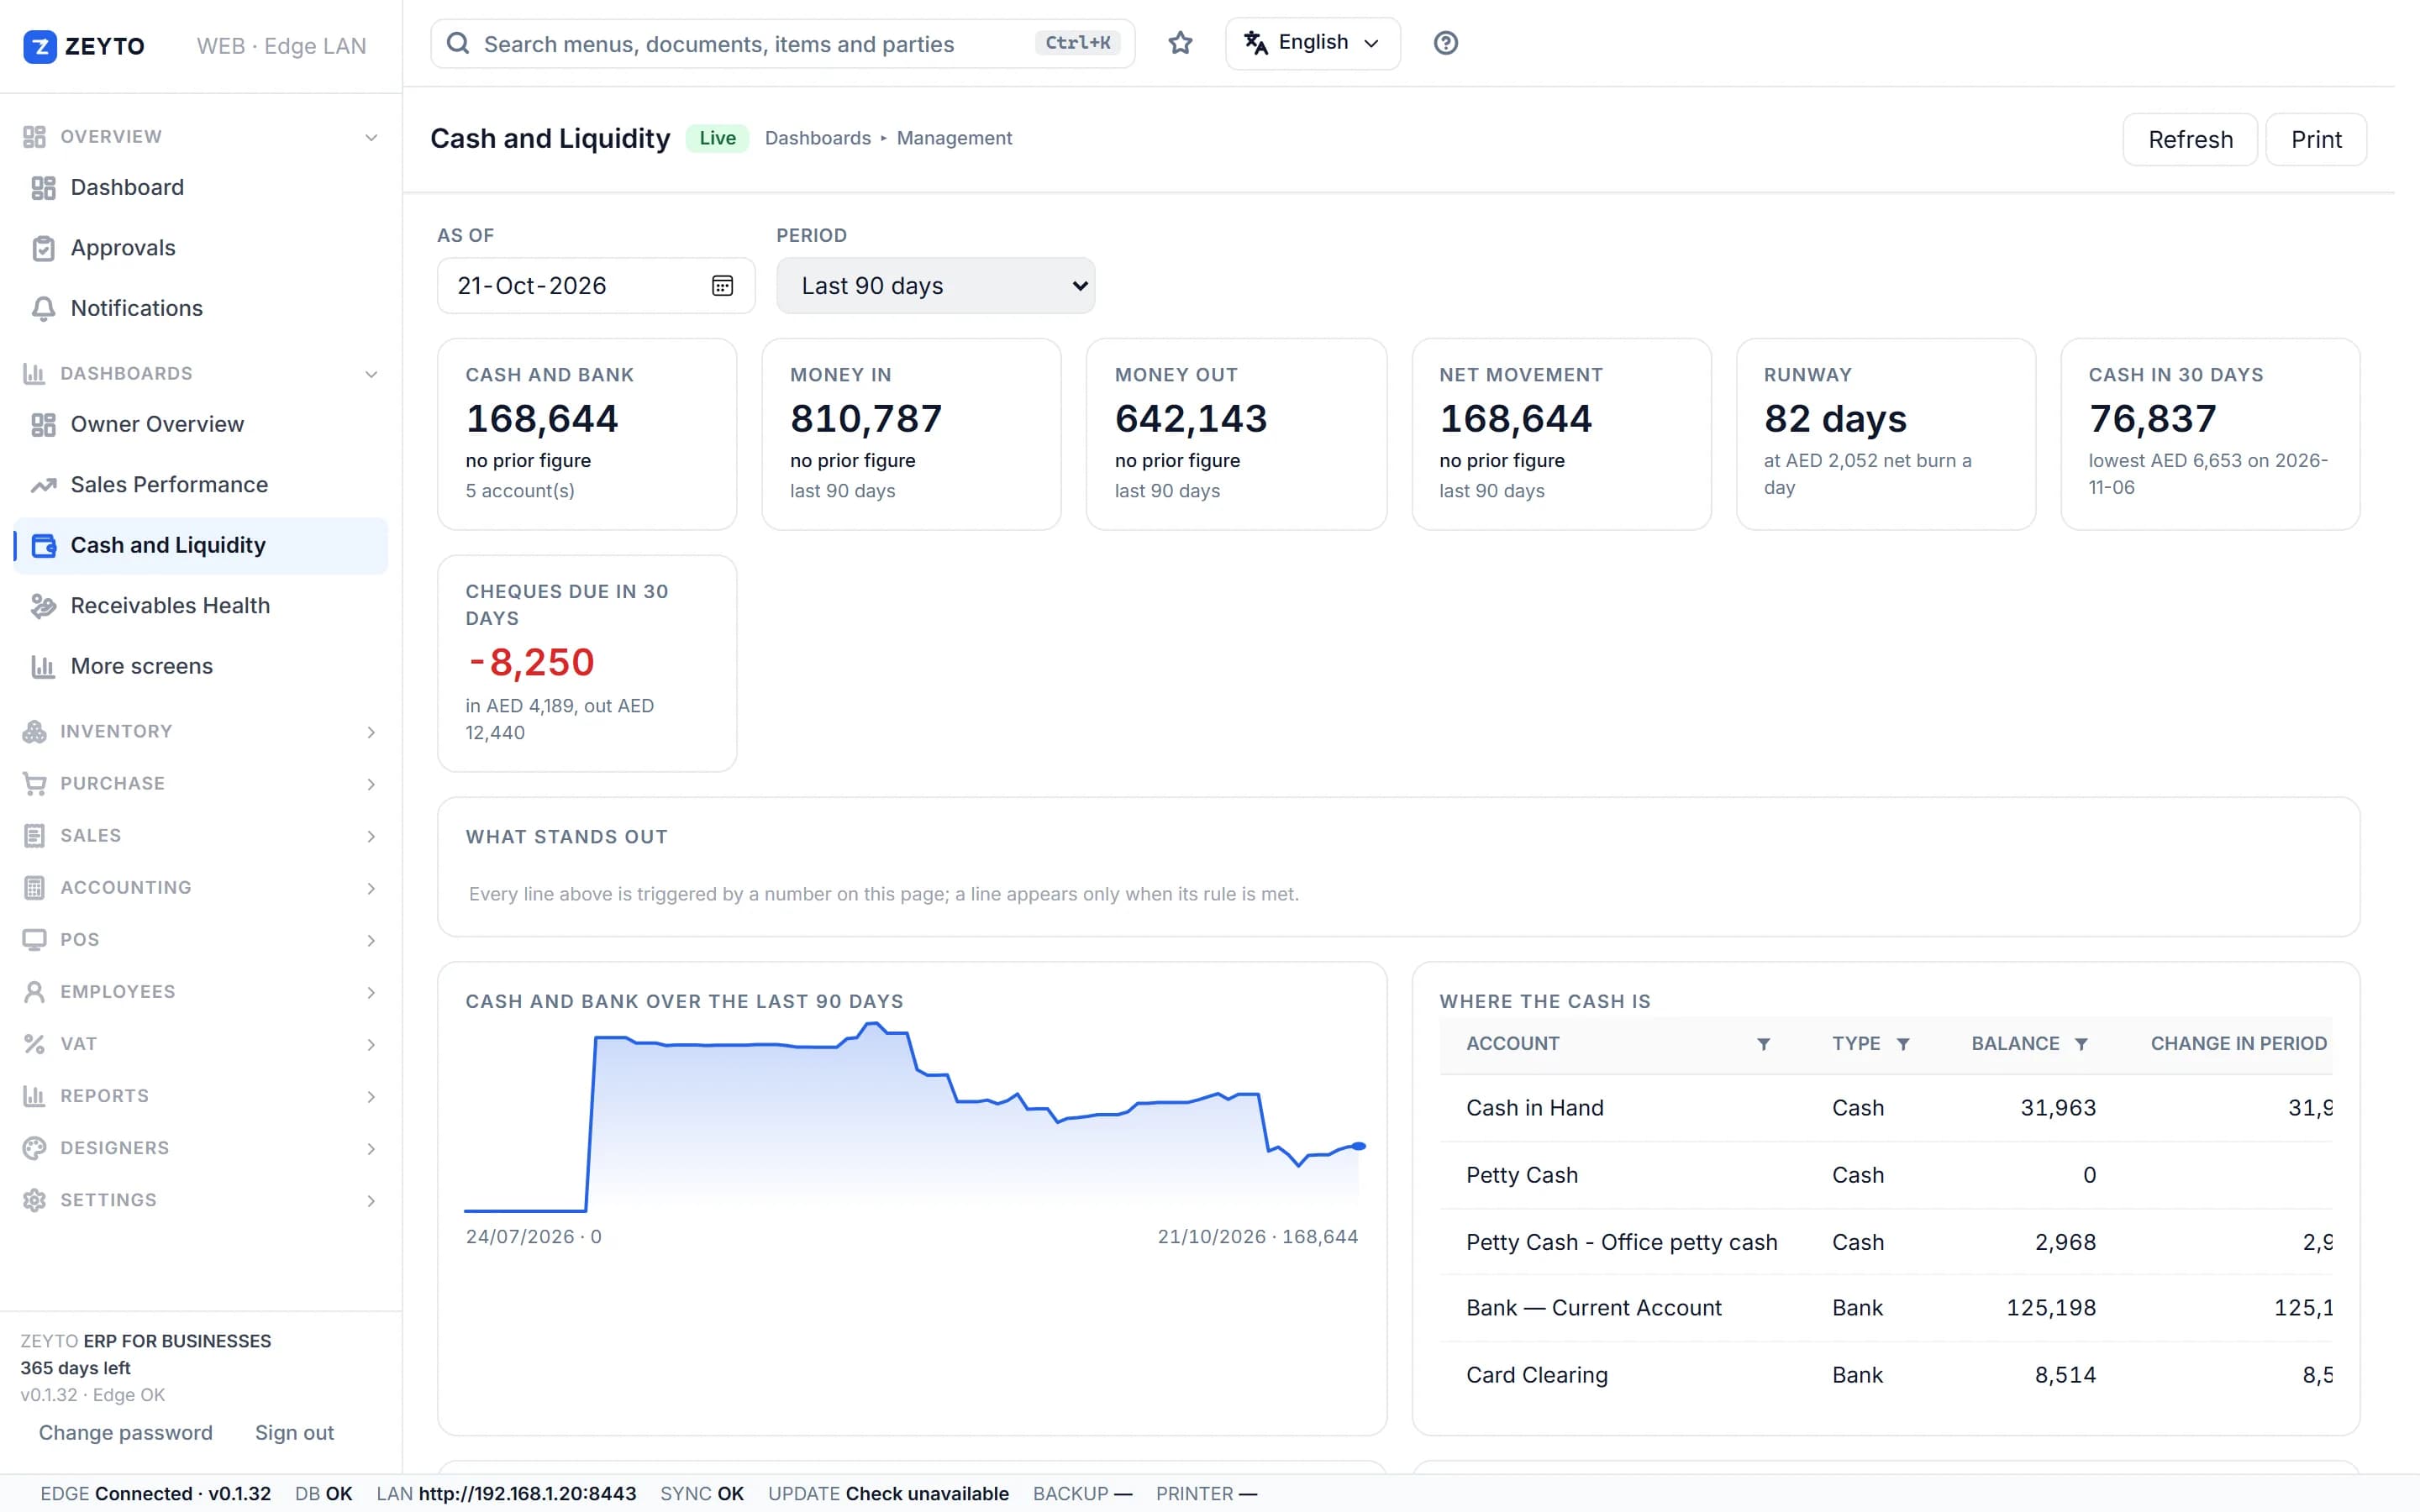The width and height of the screenshot is (2420, 1512).
Task: Click the Bank — Current Account row
Action: (1885, 1308)
